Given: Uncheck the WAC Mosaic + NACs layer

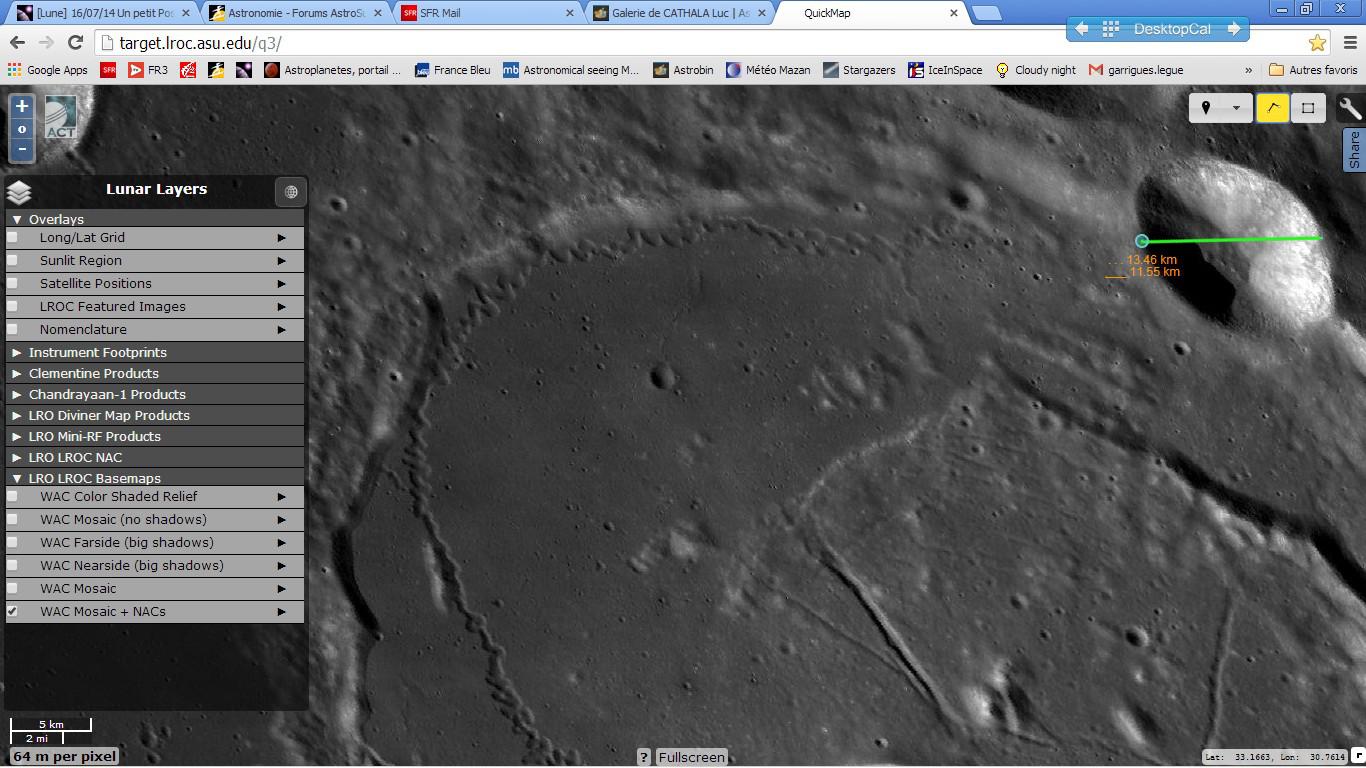Looking at the screenshot, I should coord(13,611).
